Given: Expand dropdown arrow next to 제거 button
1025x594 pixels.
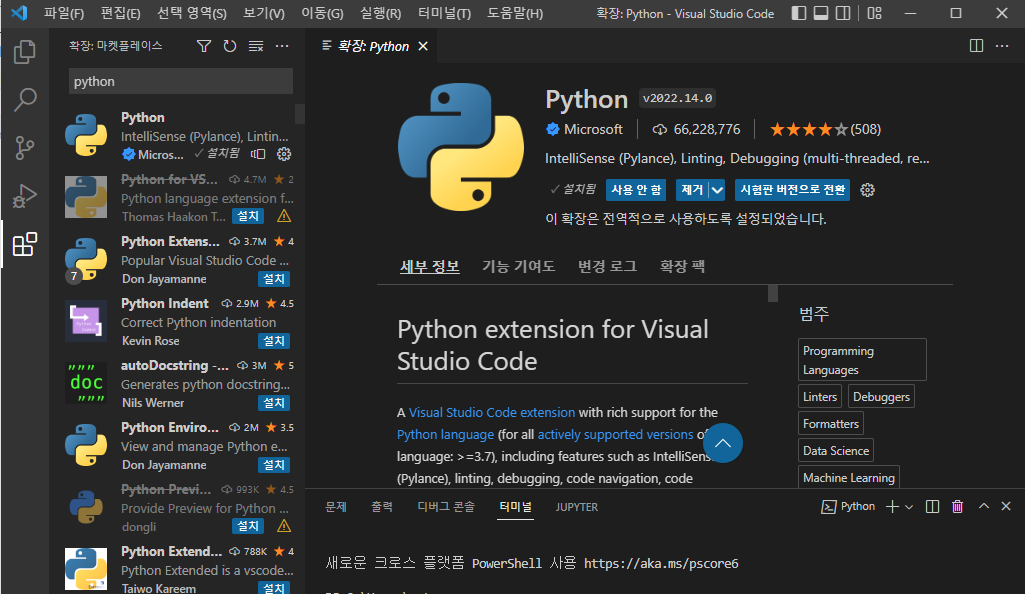Looking at the screenshot, I should pos(717,190).
